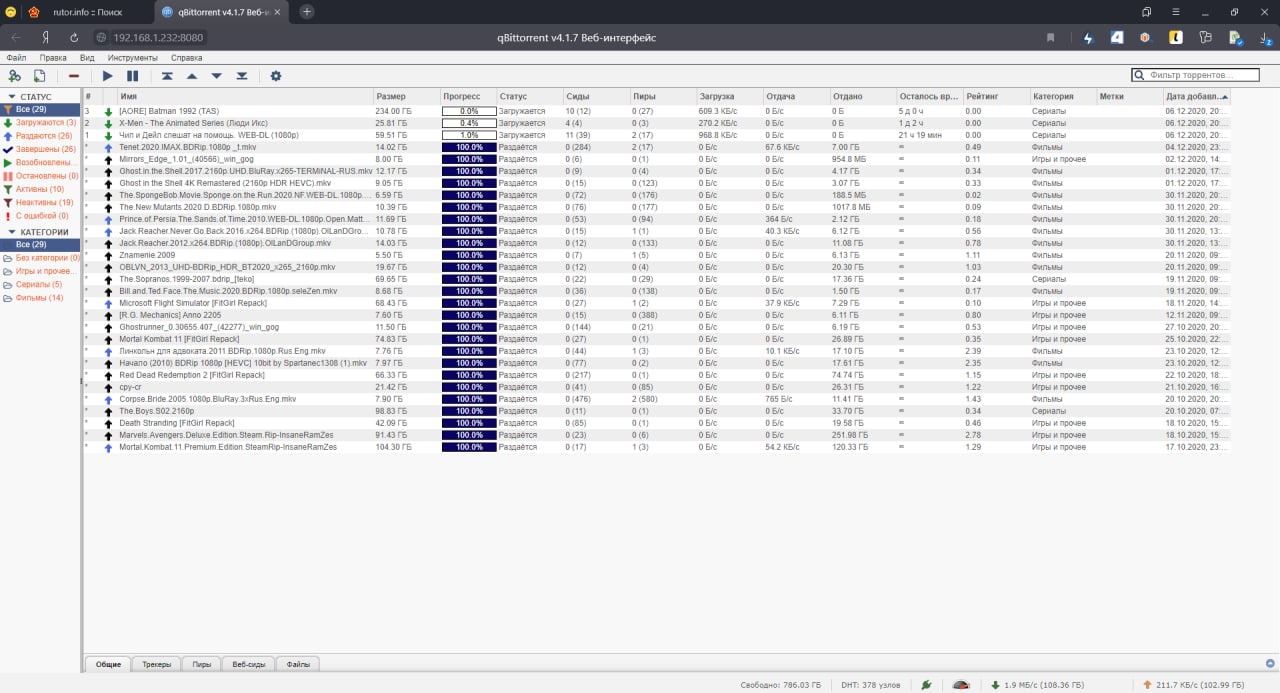Screen dimensions: 1280x693
Task: Sort by the Имя column header
Action: pos(244,96)
